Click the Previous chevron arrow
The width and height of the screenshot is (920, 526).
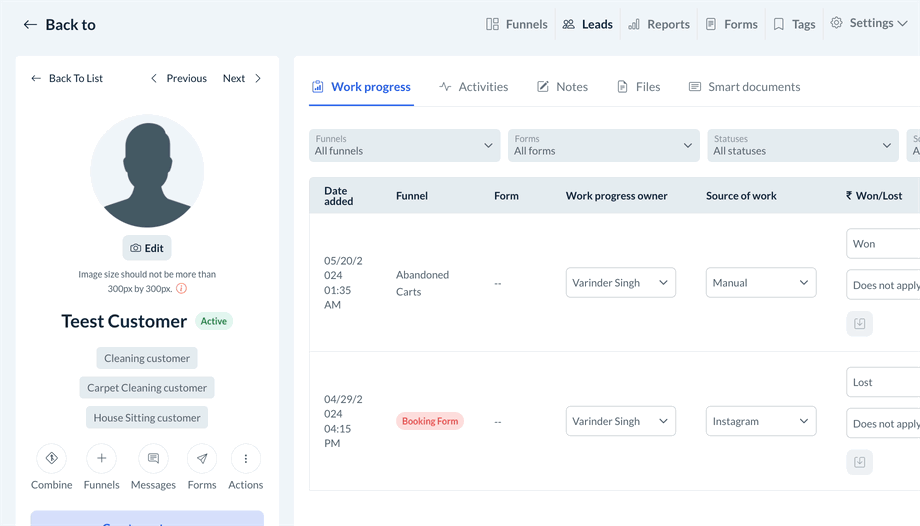[154, 78]
